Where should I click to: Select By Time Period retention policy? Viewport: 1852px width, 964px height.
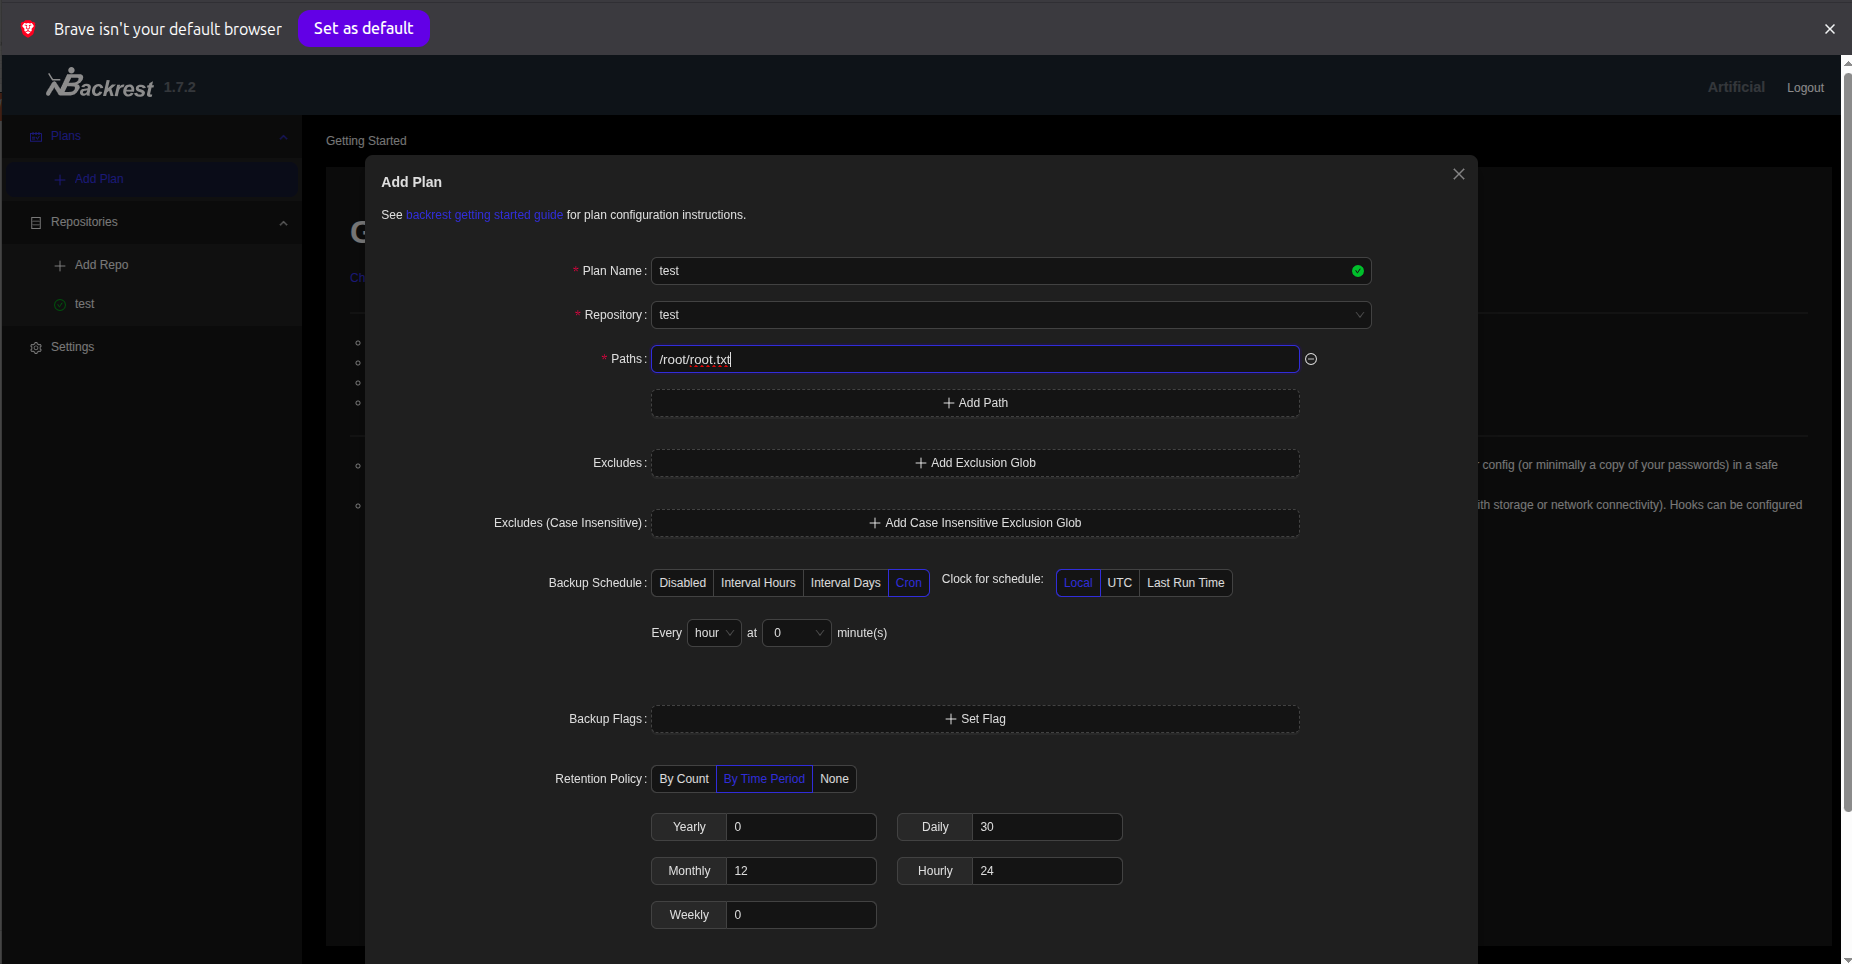764,779
